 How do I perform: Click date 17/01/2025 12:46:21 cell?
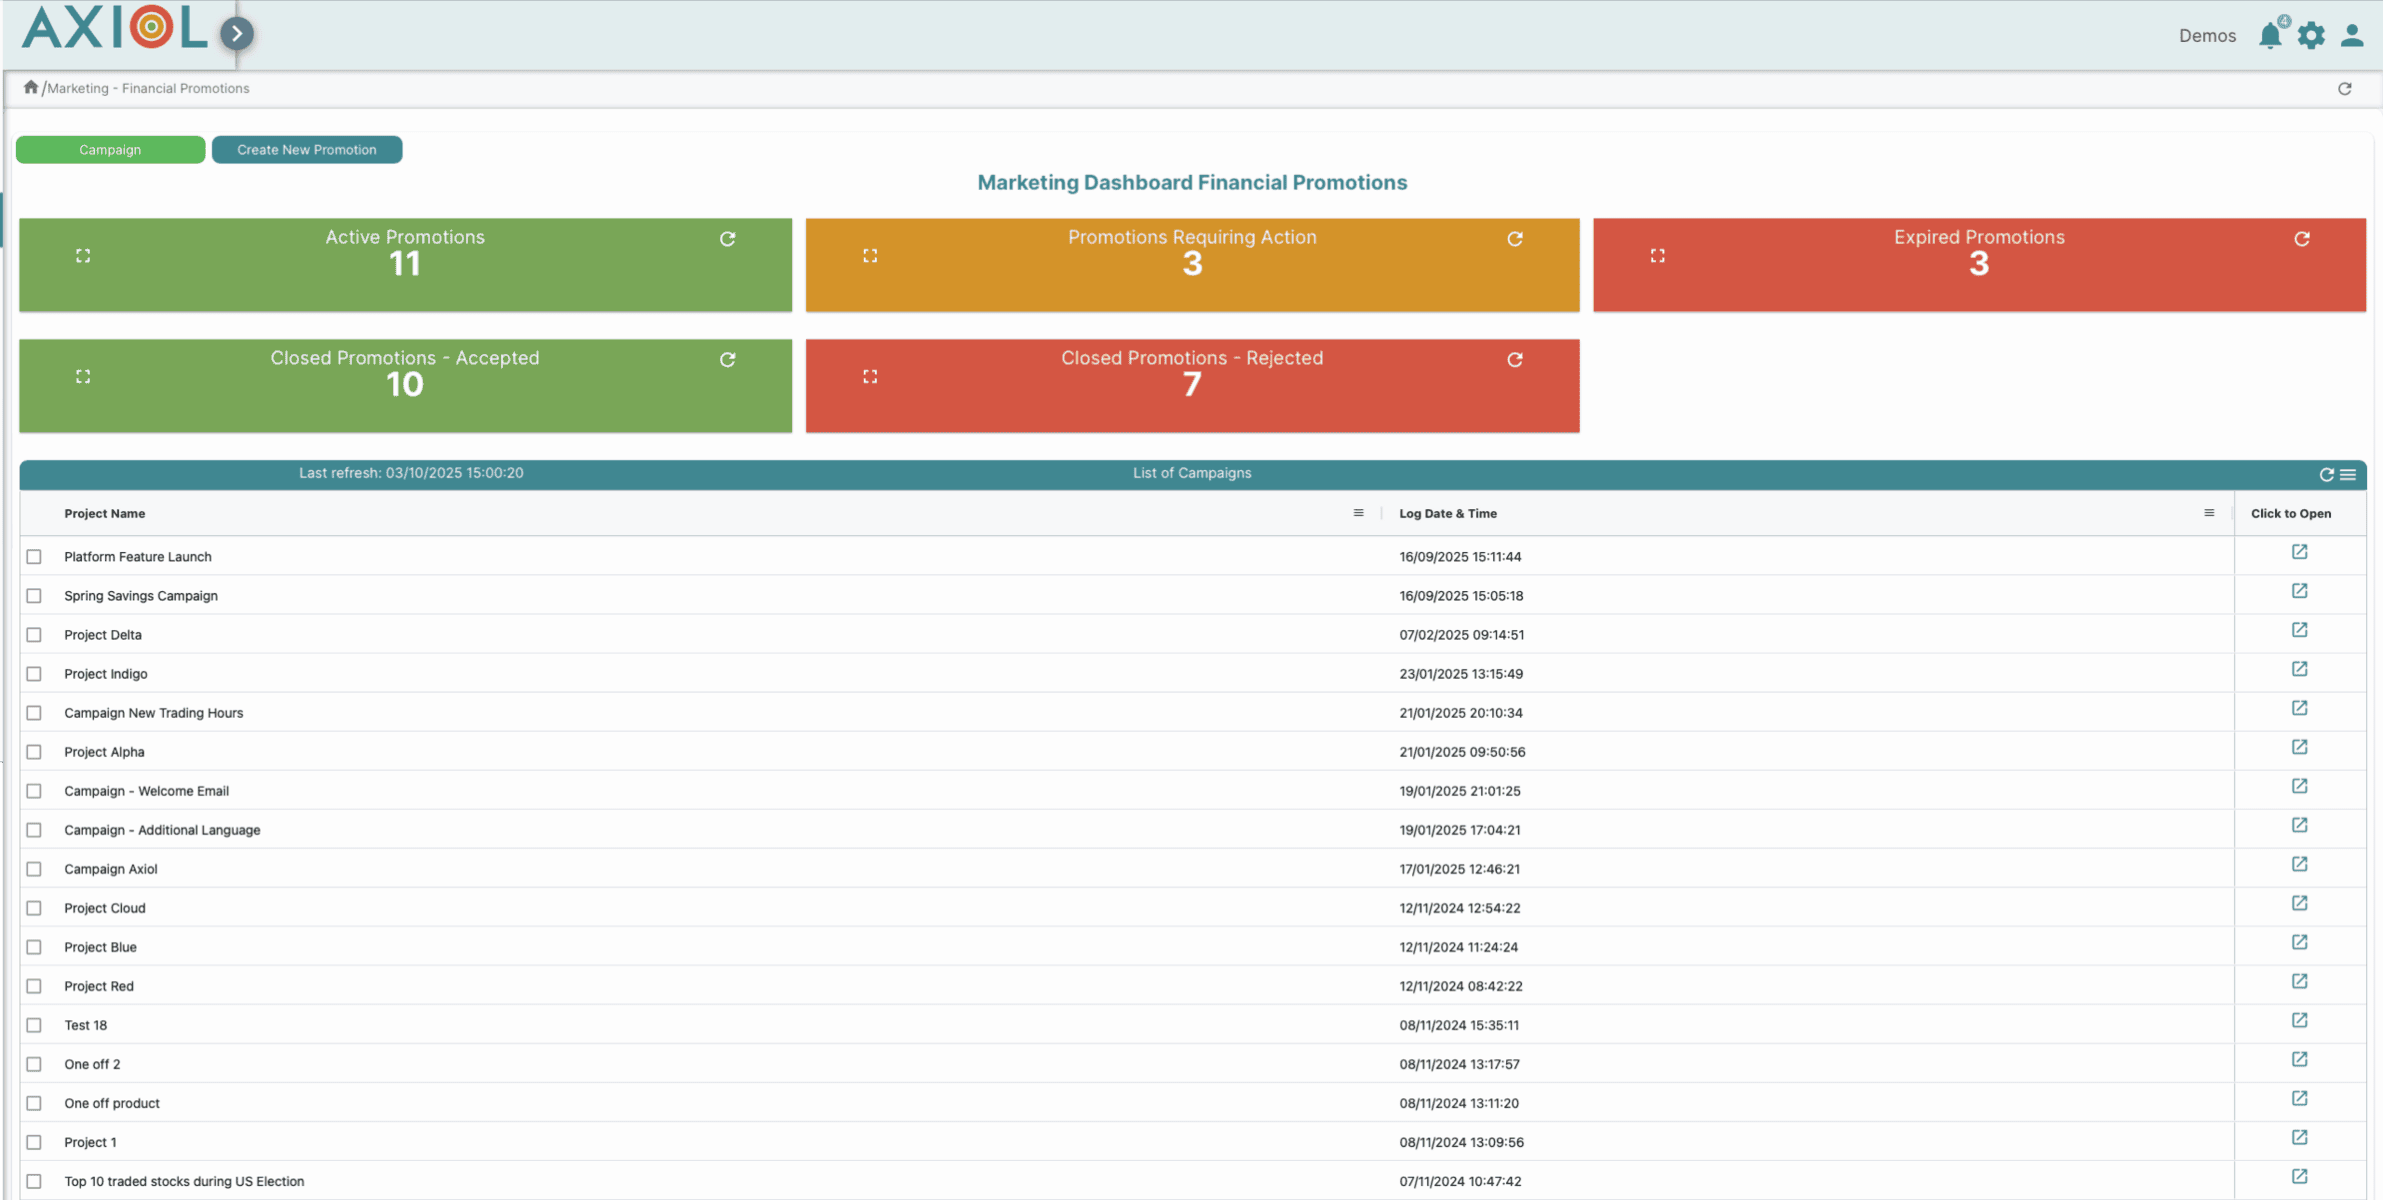[x=1459, y=869]
